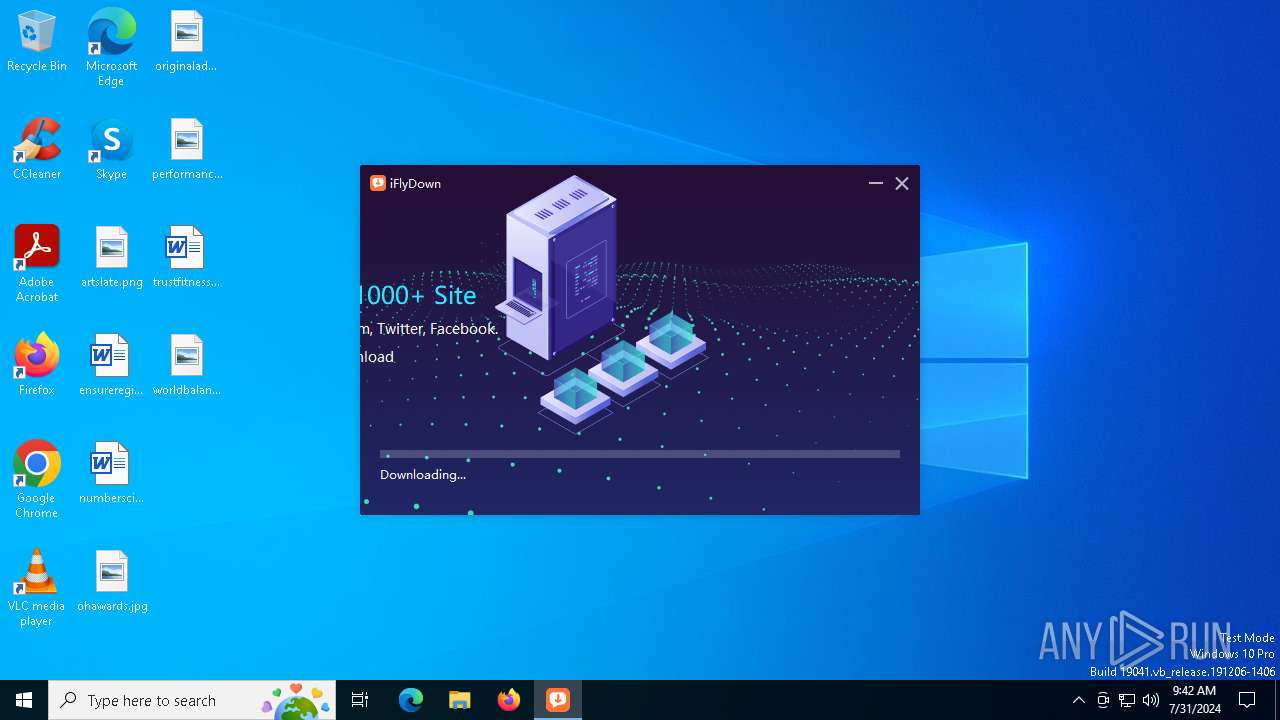Screen dimensions: 1280x720
Task: Launch Firefox from the desktop shortcut
Action: 37,366
